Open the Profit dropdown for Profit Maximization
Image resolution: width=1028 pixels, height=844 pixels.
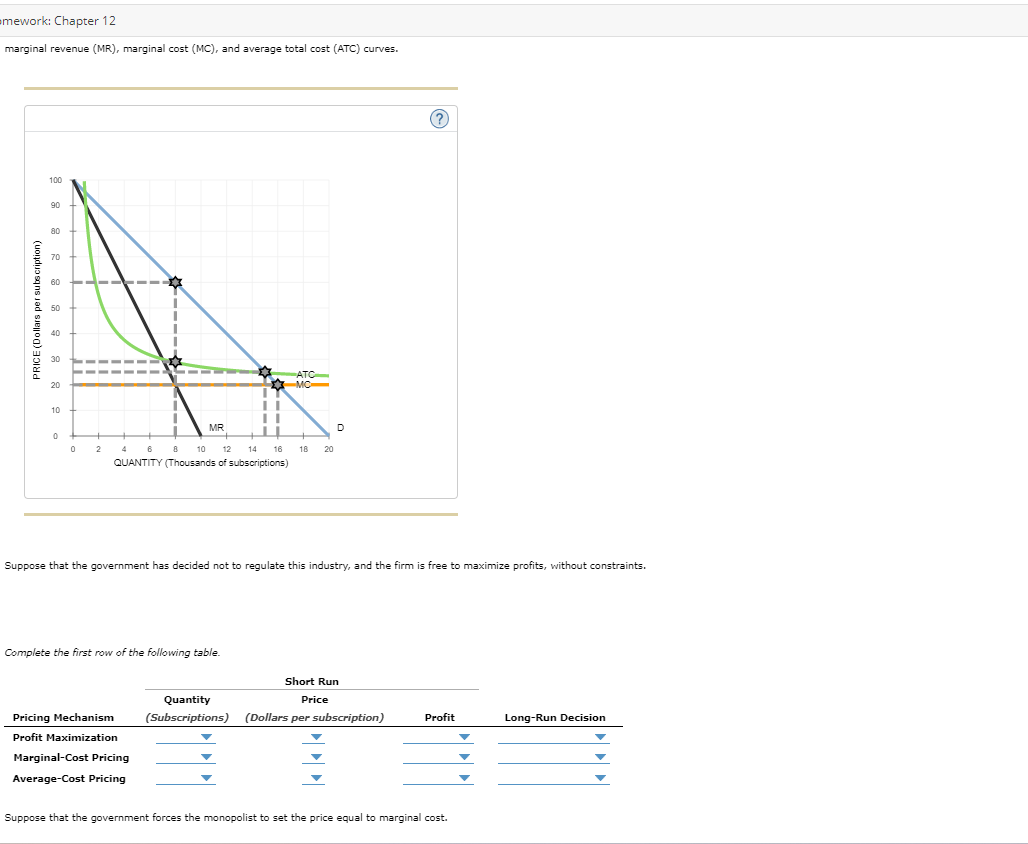point(463,737)
